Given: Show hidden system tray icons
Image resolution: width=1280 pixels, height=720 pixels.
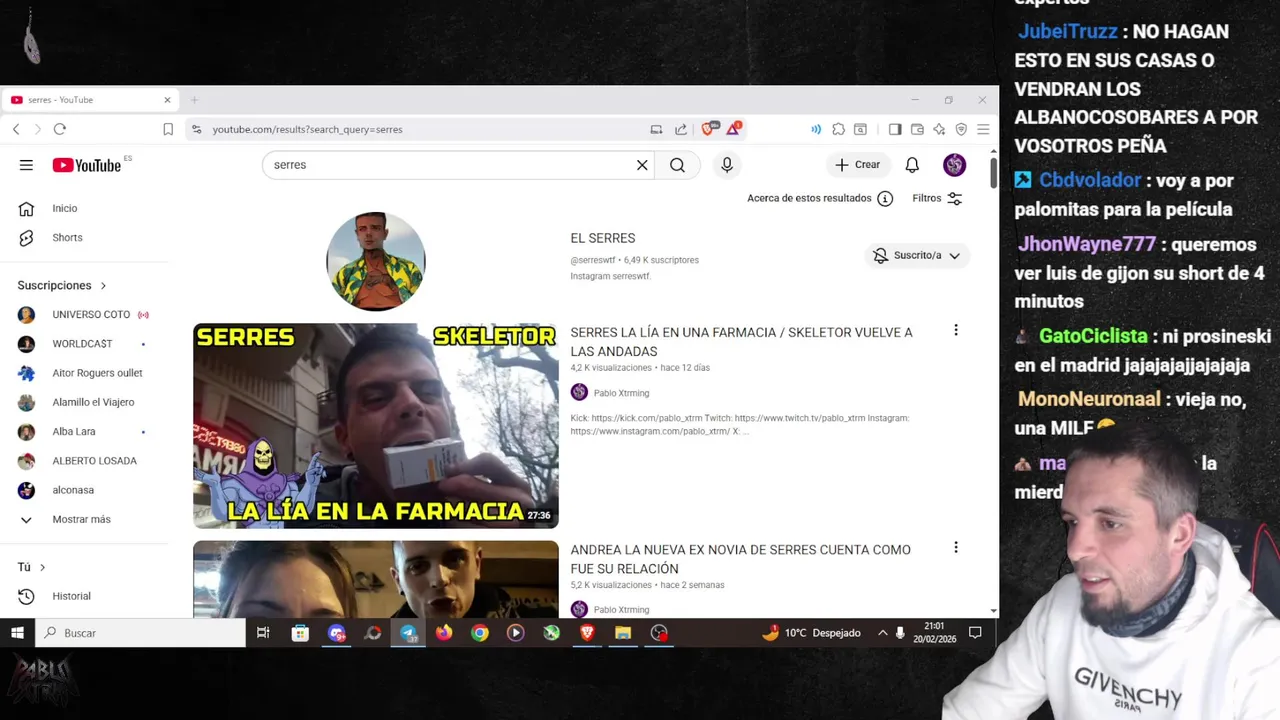Looking at the screenshot, I should pos(882,633).
